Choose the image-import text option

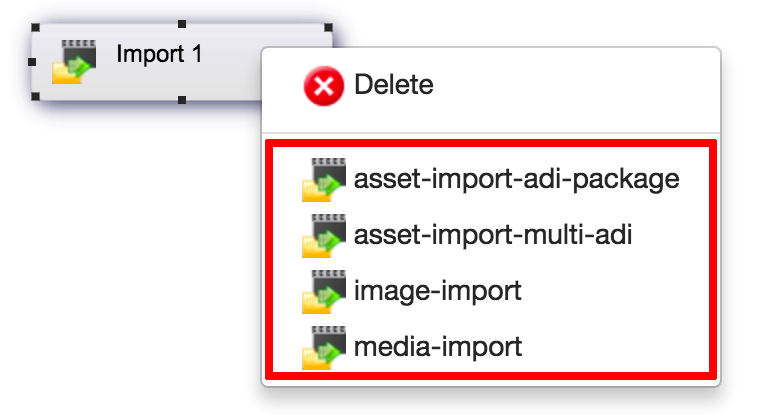coord(438,291)
